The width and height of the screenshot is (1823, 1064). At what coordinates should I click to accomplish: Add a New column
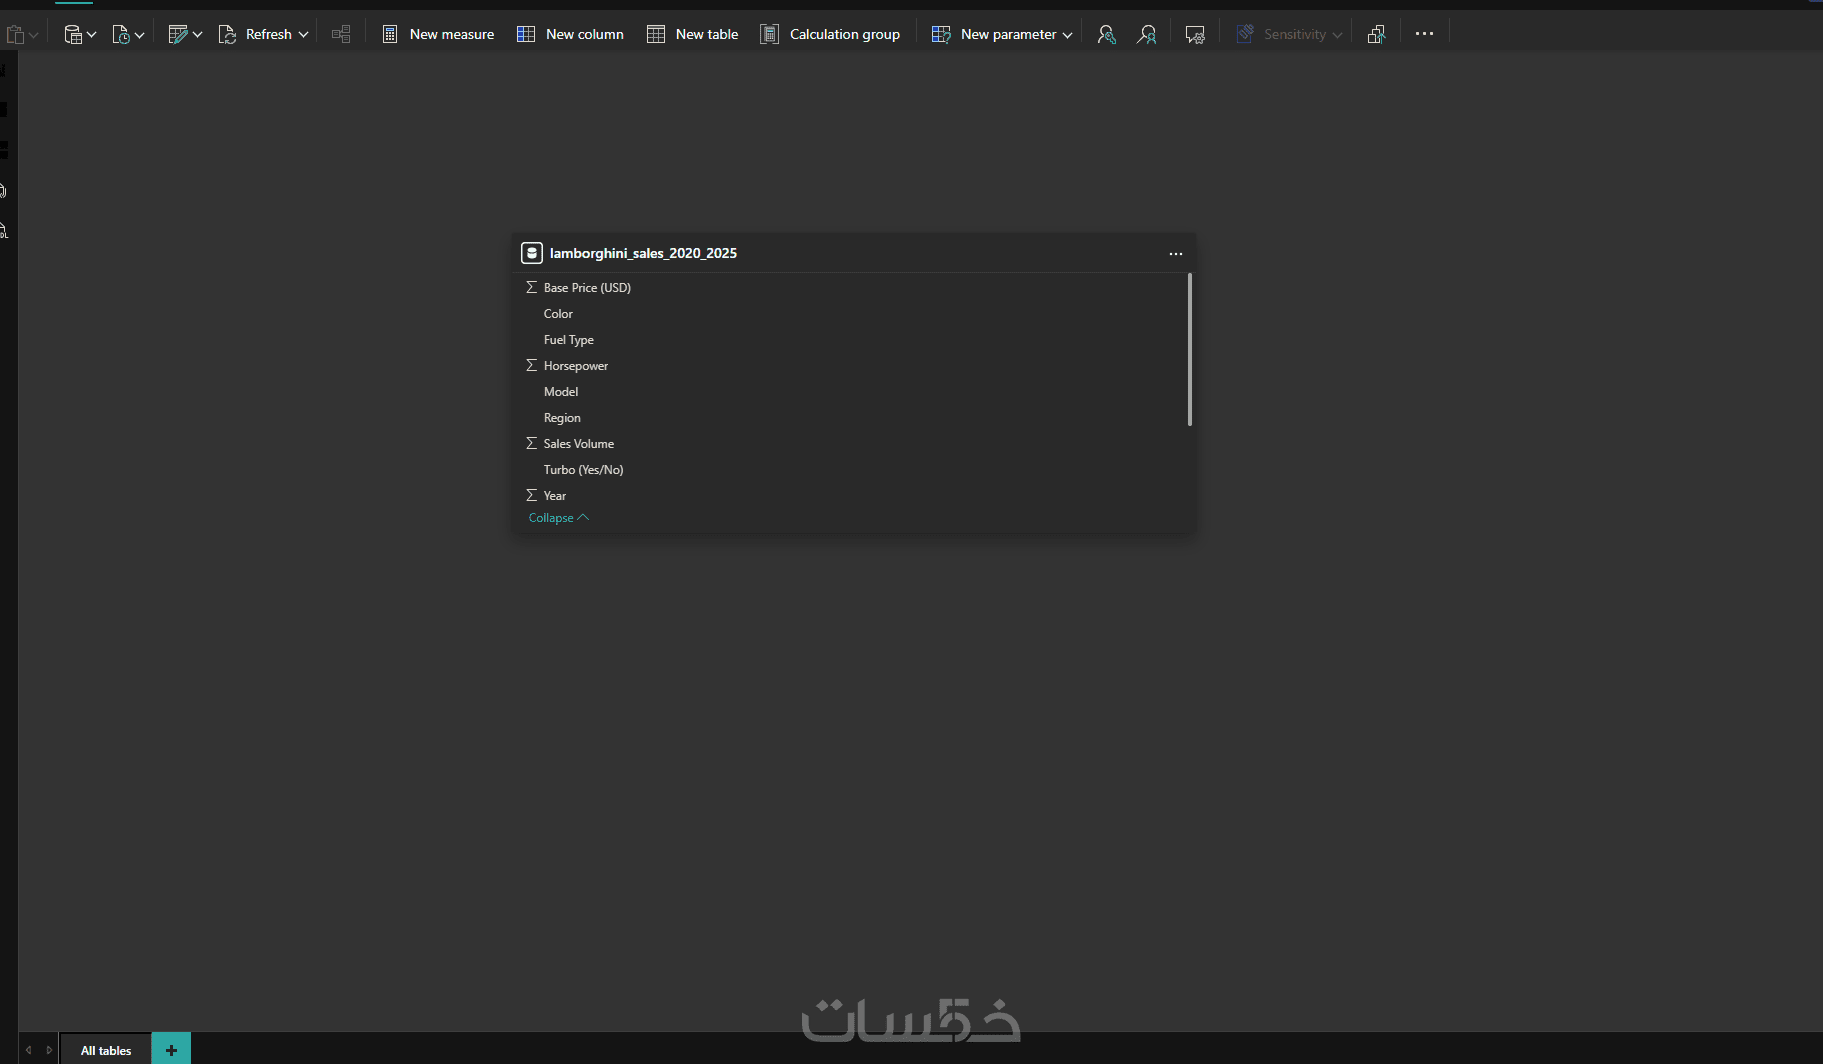(570, 34)
